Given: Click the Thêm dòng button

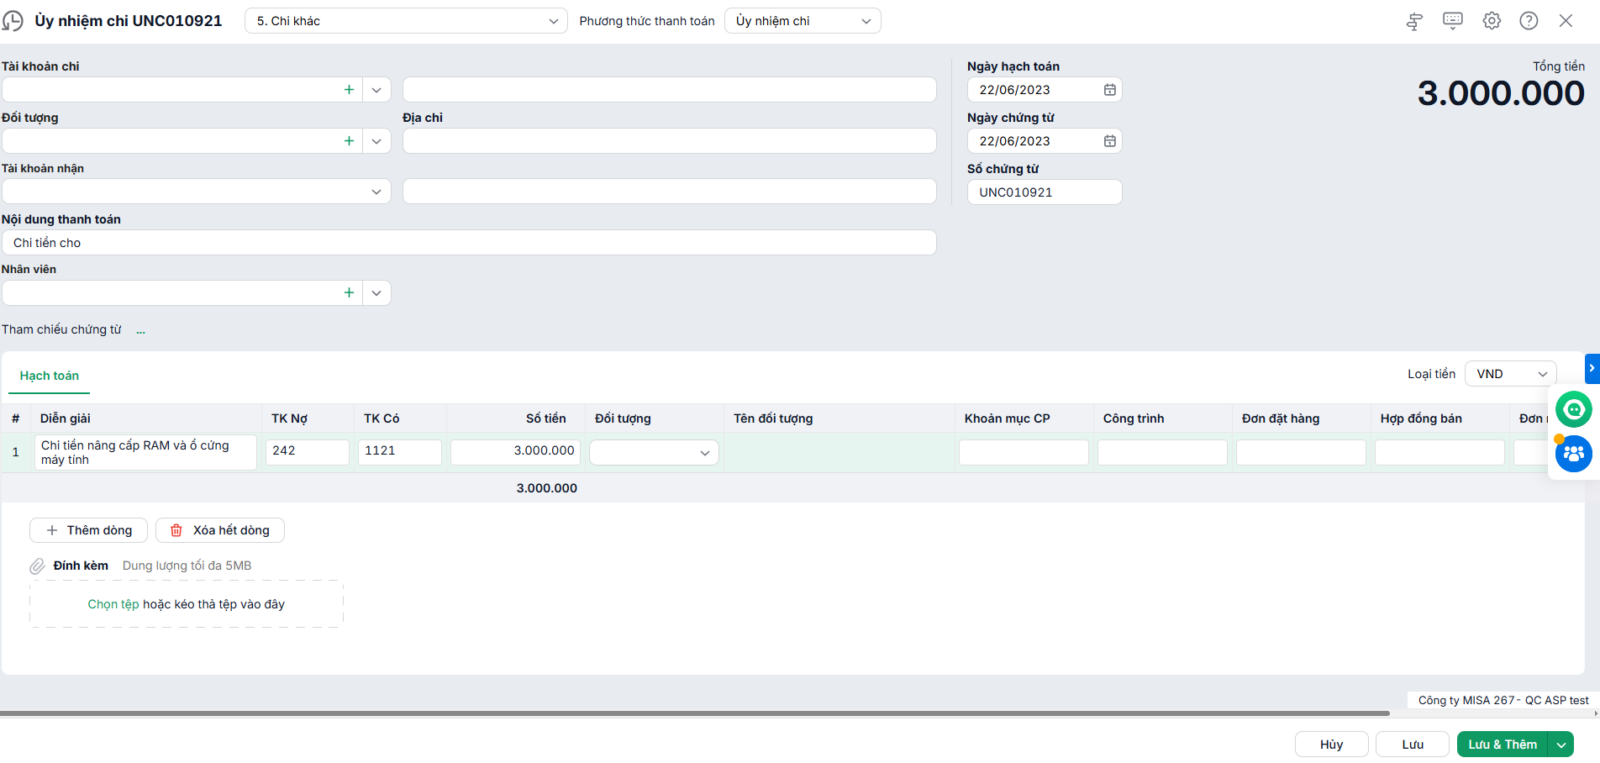Looking at the screenshot, I should pos(89,531).
